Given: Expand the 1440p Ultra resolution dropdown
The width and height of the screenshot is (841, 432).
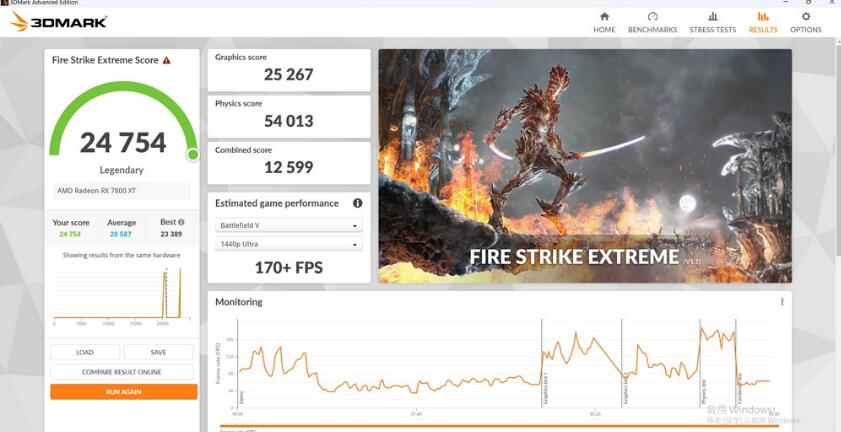Looking at the screenshot, I should point(288,244).
